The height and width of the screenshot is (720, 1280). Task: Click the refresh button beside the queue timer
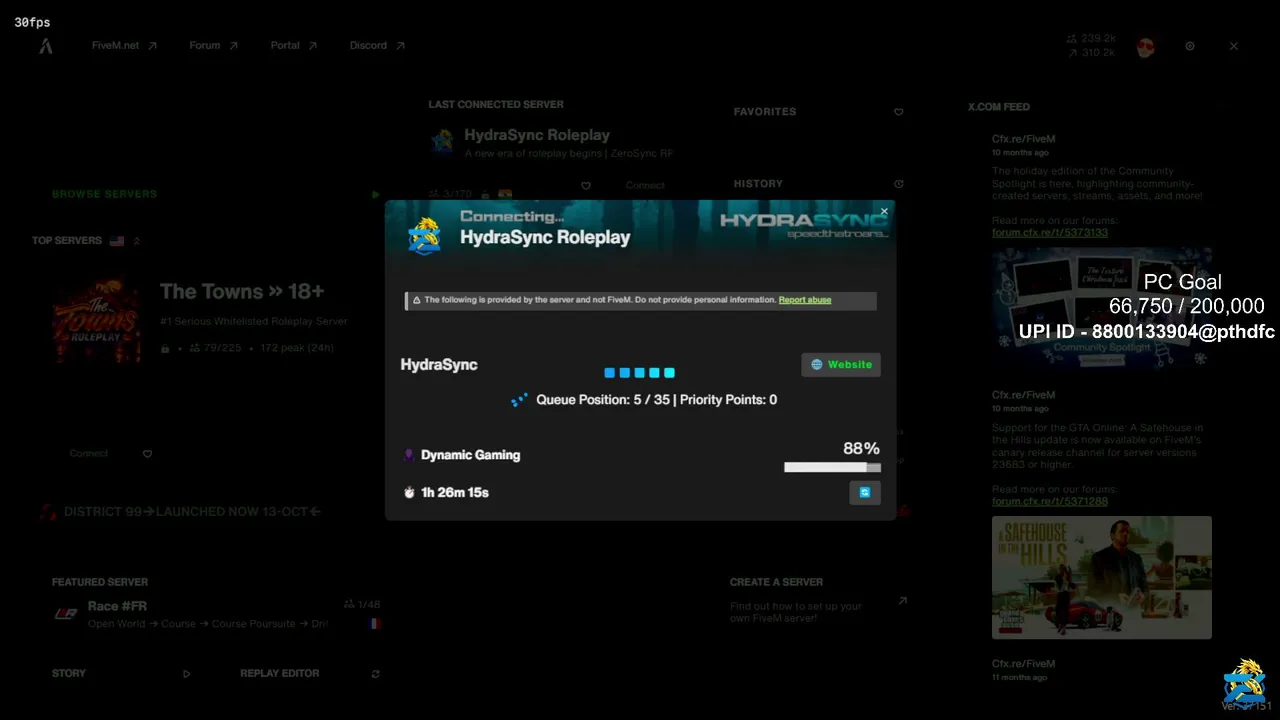tap(865, 492)
